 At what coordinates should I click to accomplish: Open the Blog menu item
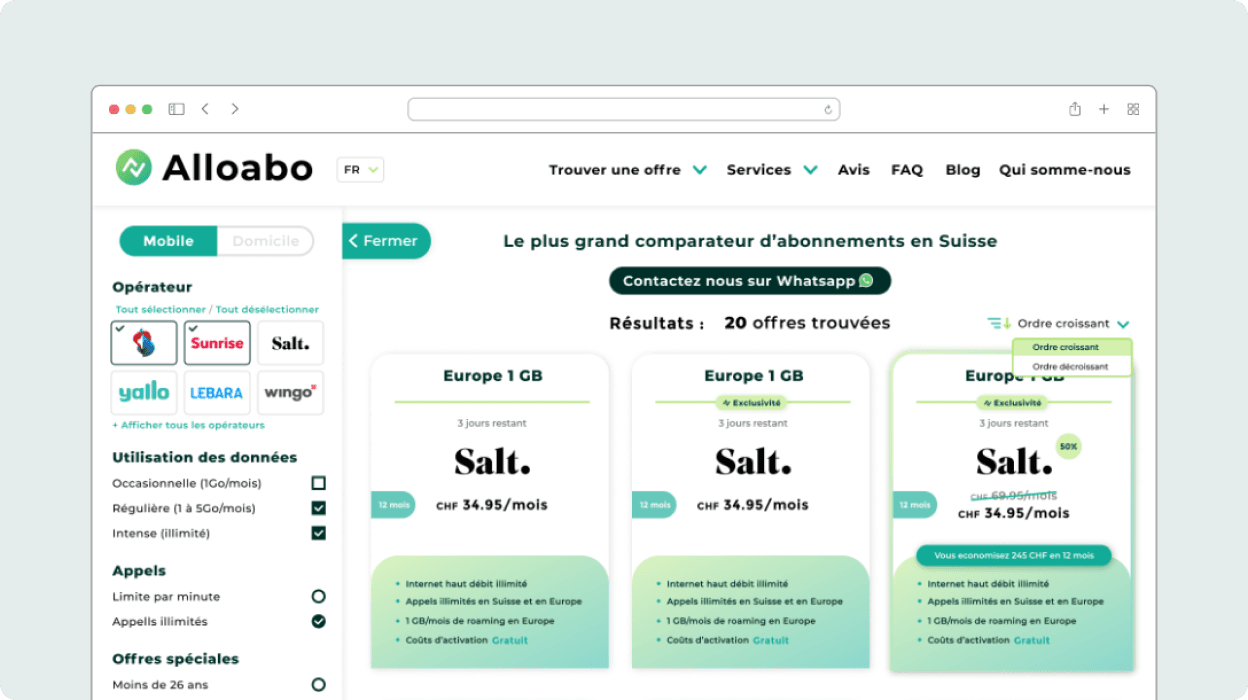[963, 170]
